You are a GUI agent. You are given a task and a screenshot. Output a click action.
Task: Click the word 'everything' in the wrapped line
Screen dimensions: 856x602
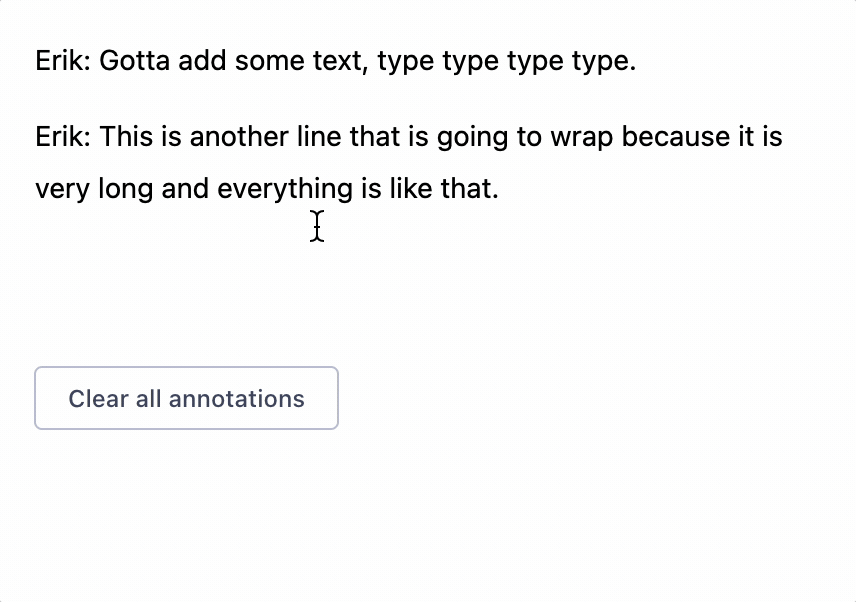284,188
